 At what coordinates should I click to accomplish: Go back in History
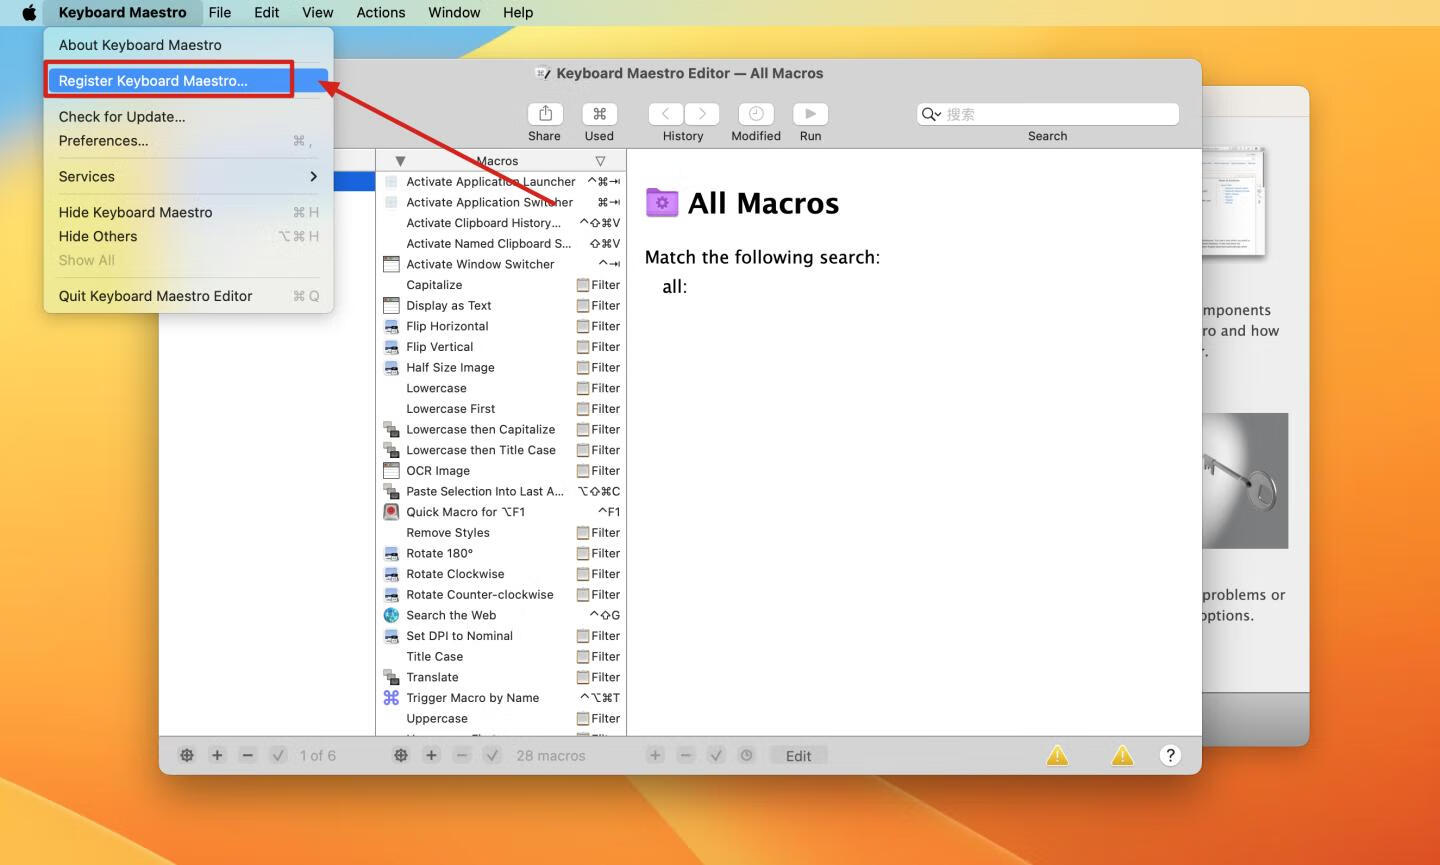point(666,114)
